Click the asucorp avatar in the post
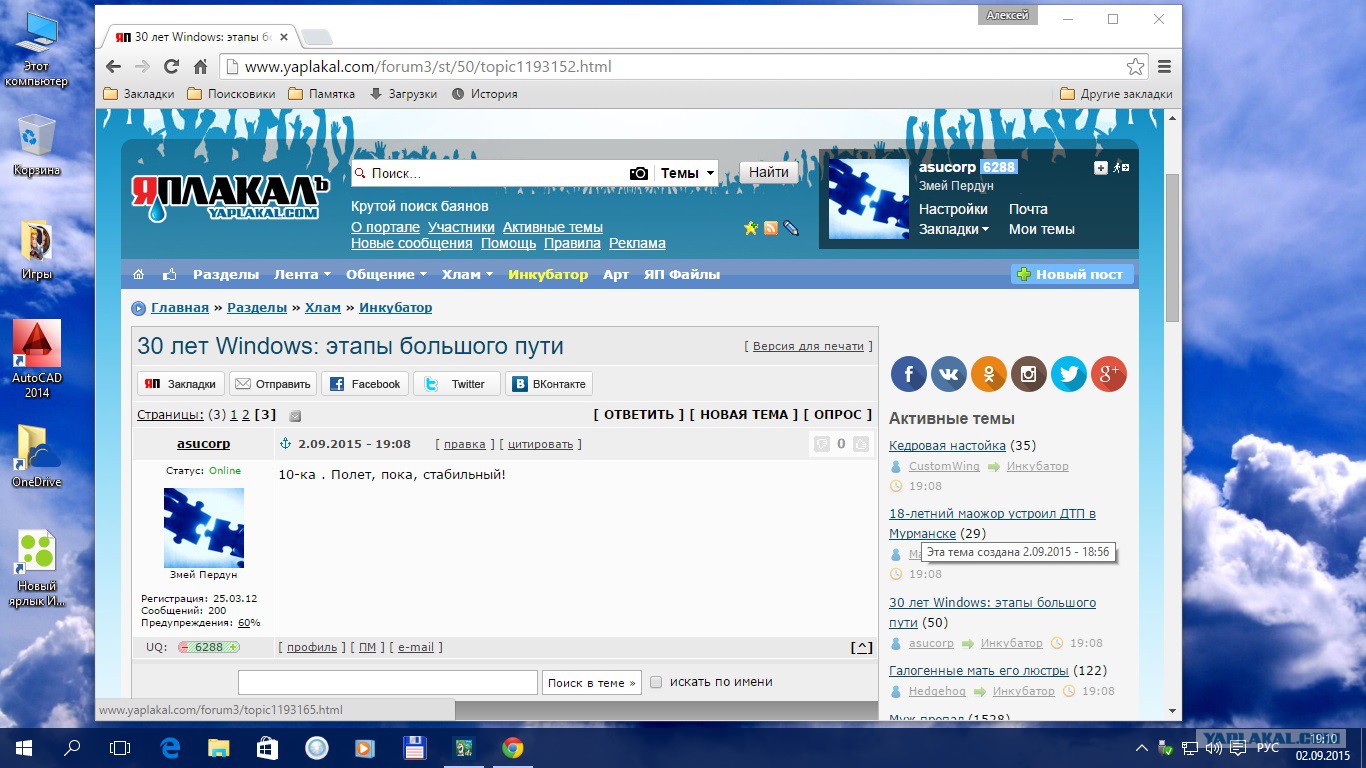 (204, 528)
